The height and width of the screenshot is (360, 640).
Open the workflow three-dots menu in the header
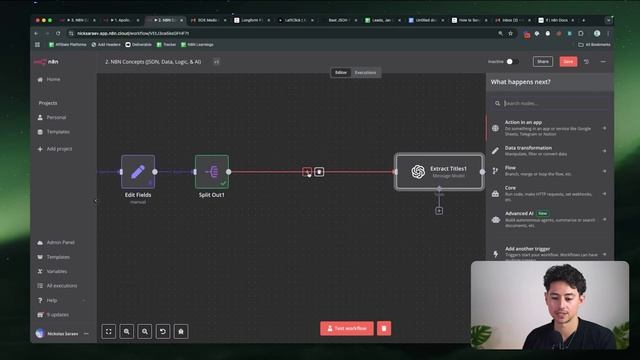tap(603, 62)
